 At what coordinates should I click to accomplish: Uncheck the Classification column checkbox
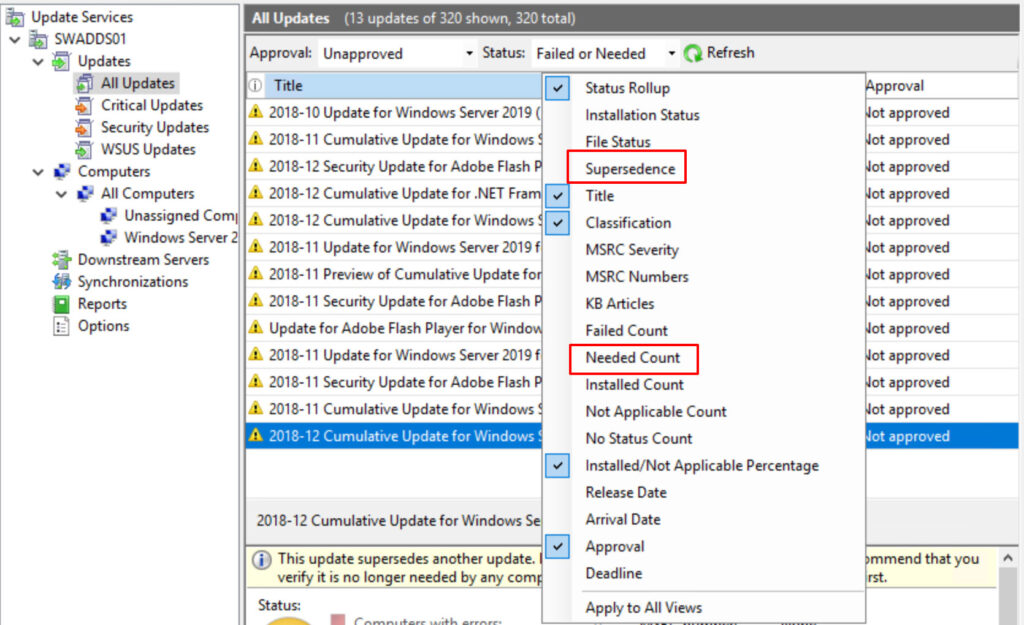[x=557, y=222]
